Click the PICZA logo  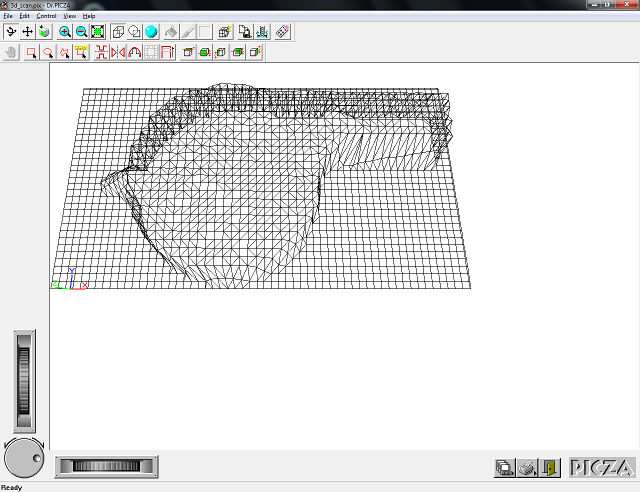pyautogui.click(x=602, y=468)
